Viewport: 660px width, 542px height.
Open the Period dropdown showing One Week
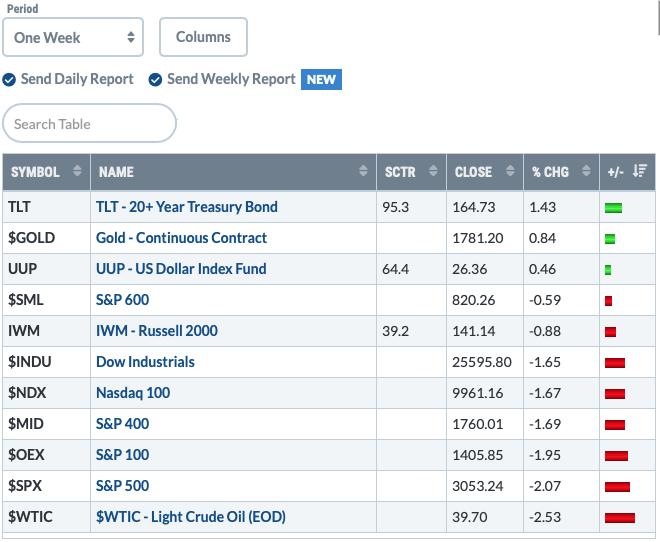pyautogui.click(x=73, y=37)
